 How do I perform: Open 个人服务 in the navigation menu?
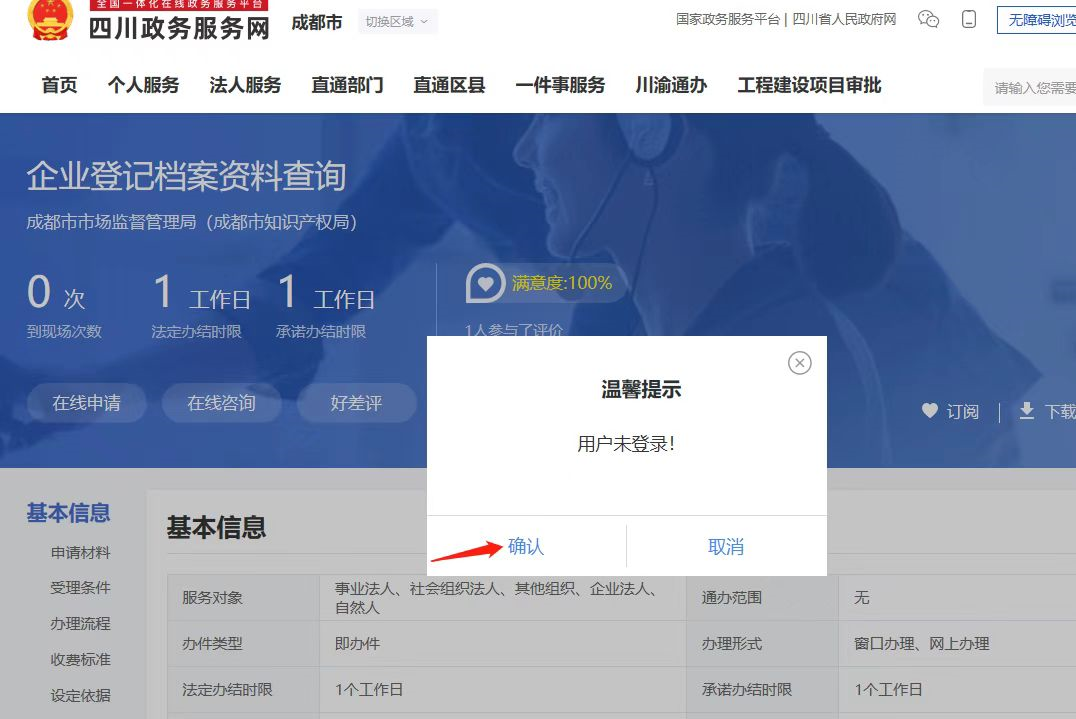(143, 85)
